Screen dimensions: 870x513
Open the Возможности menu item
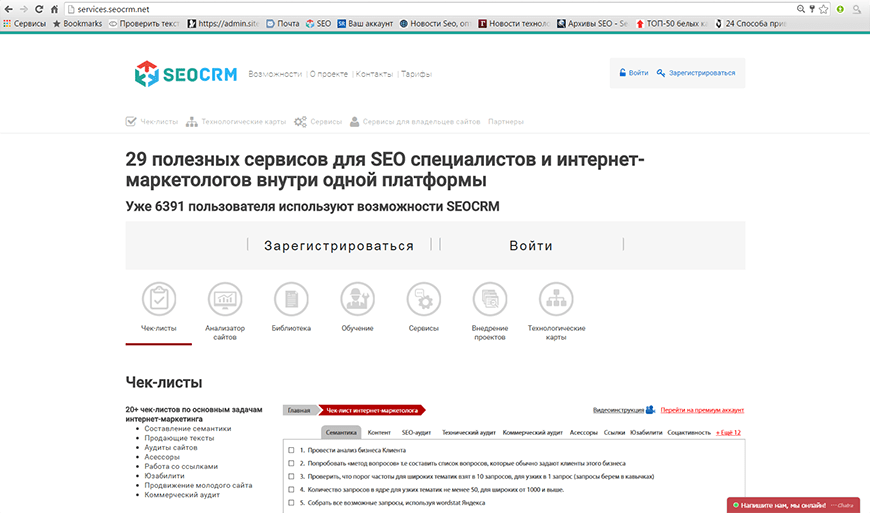(275, 74)
